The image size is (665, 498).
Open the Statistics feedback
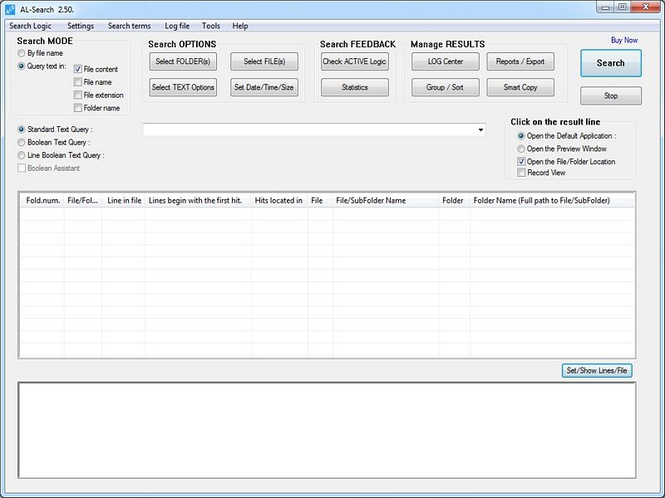point(355,87)
